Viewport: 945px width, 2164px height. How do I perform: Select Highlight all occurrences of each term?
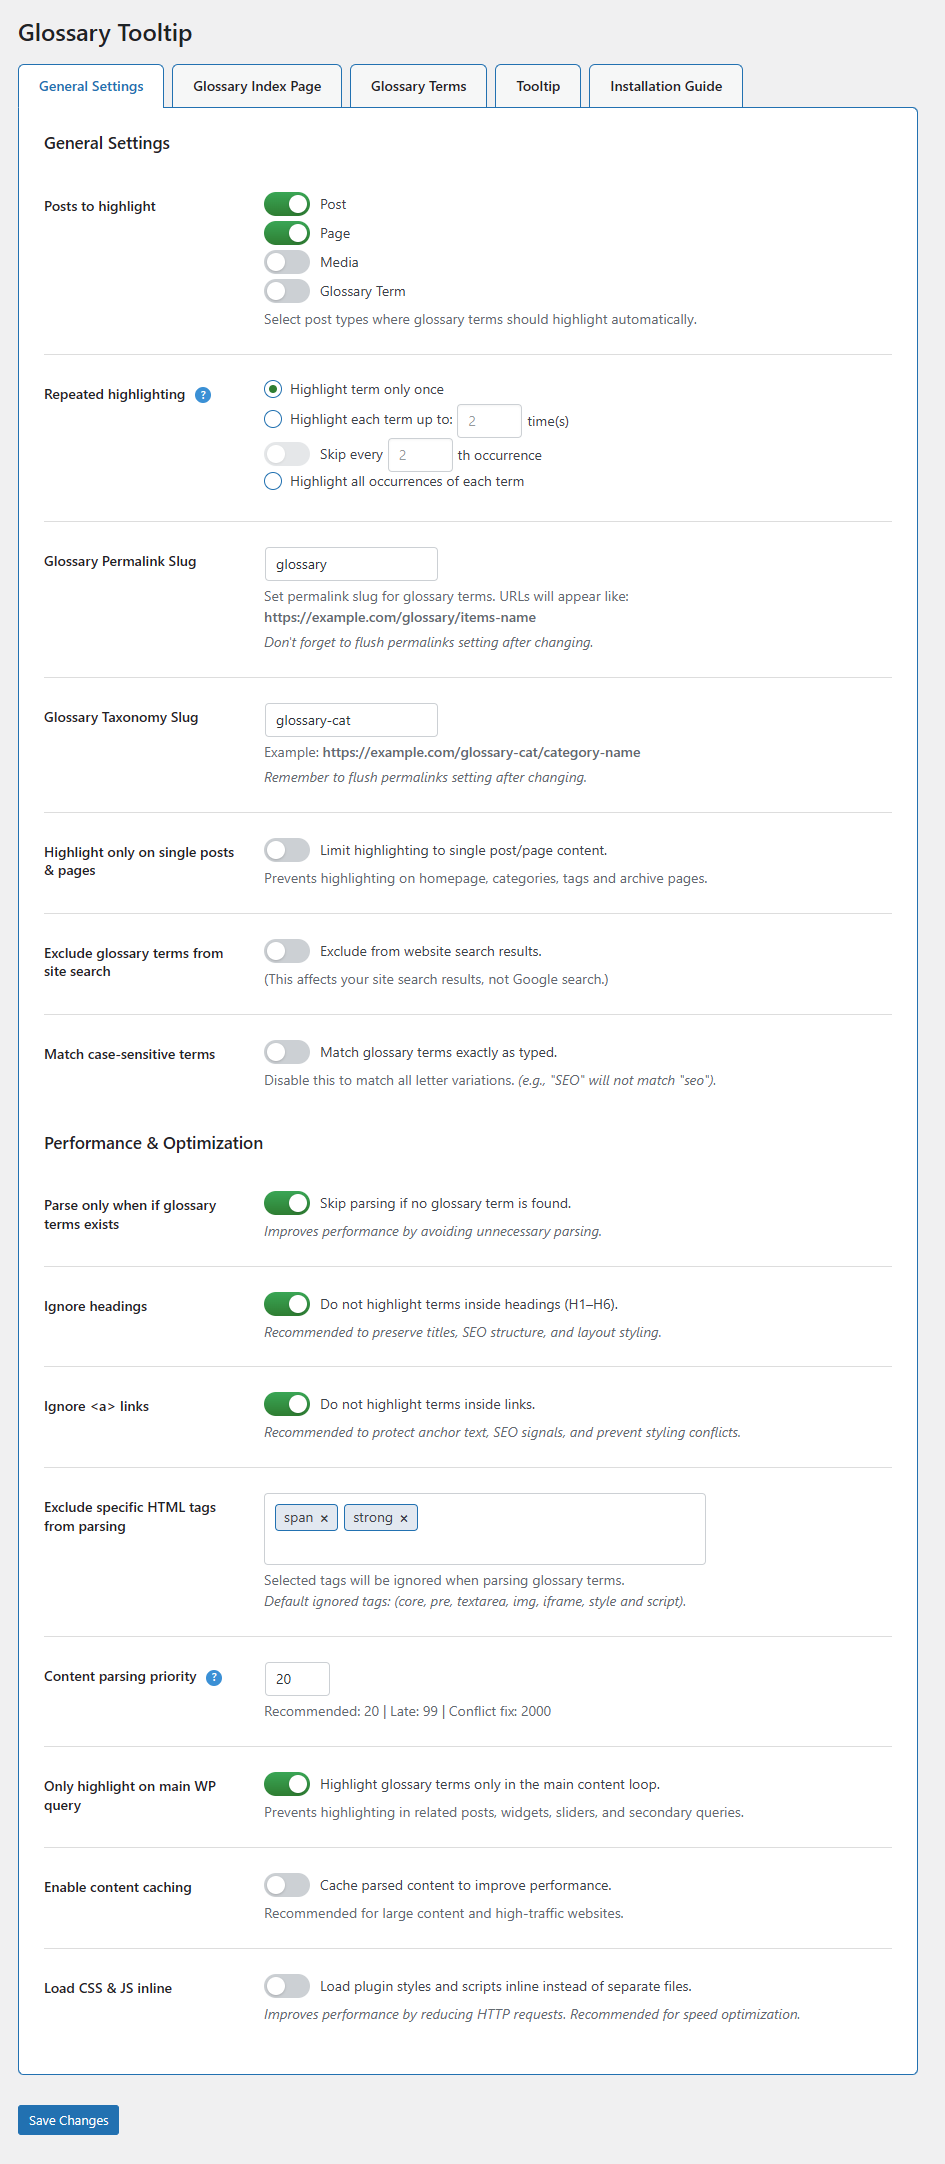click(x=273, y=481)
